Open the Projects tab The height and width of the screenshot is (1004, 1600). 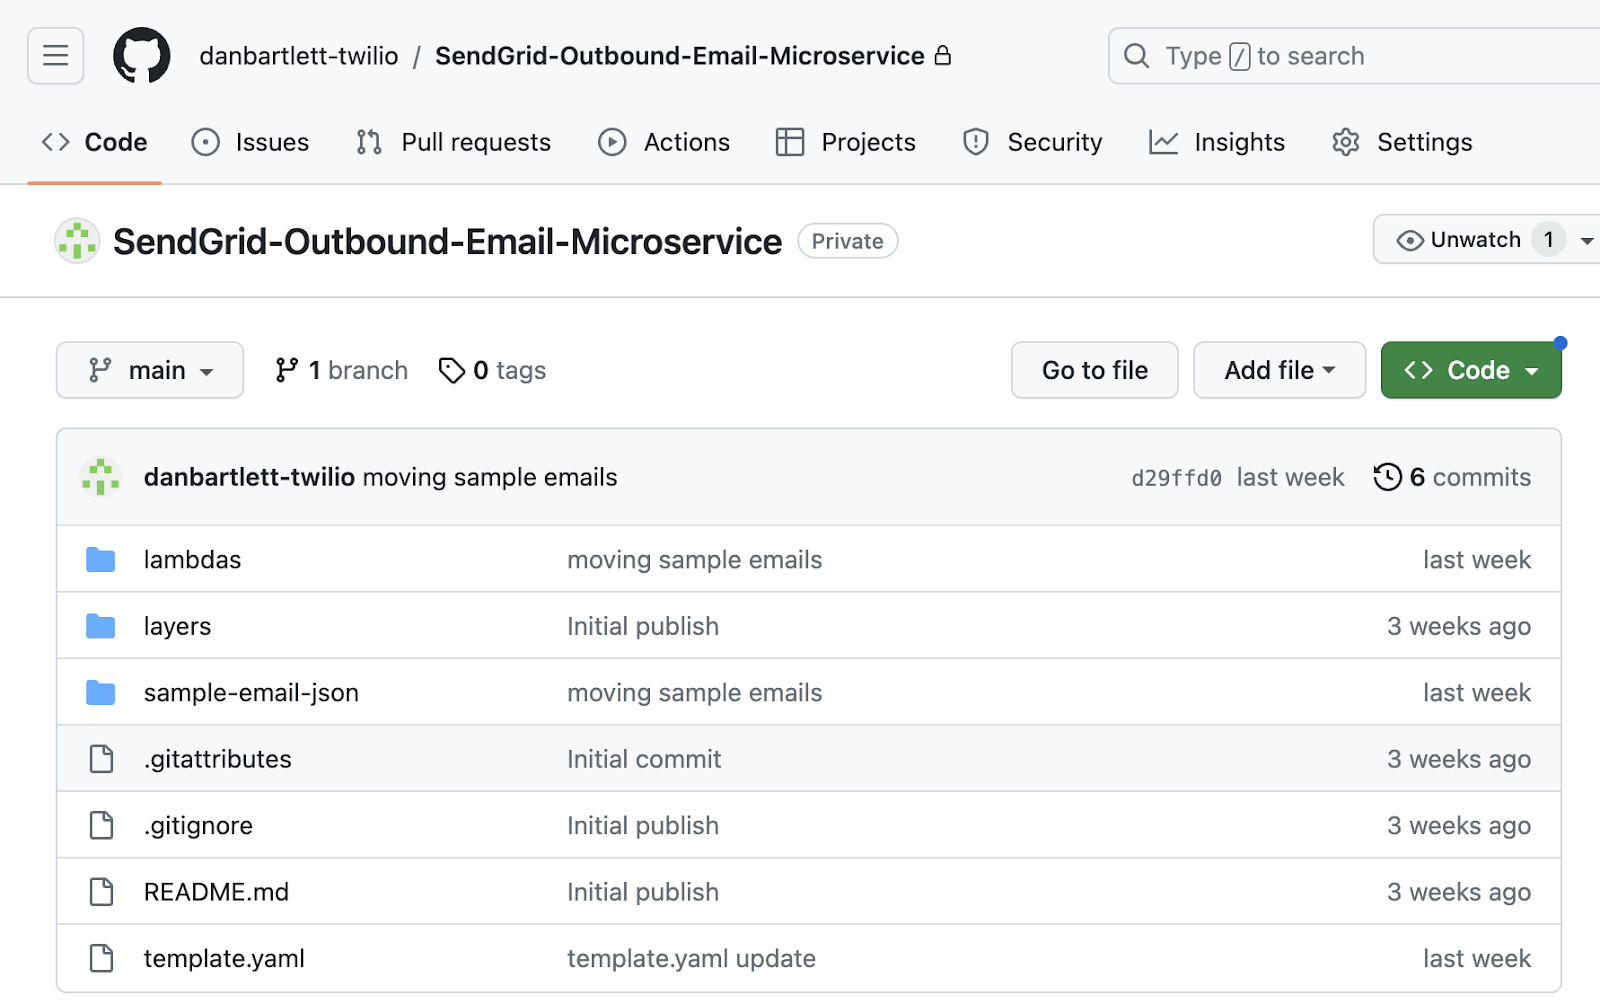pyautogui.click(x=846, y=142)
